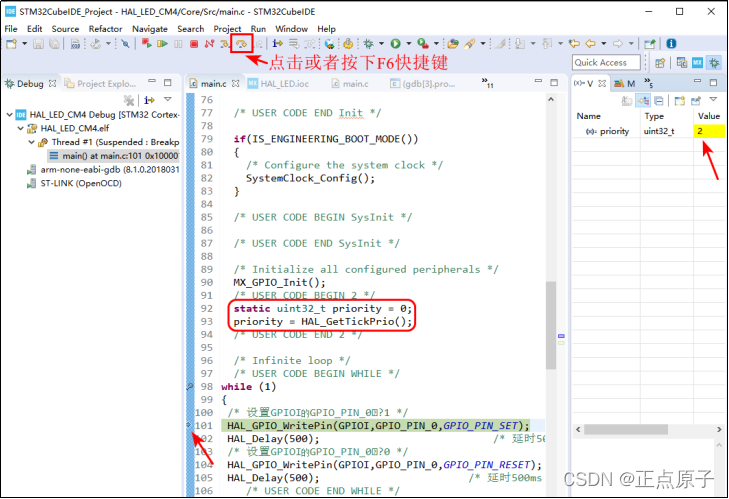Collapse the Thread #1 tree node
This screenshot has width=729, height=499.
pyautogui.click(x=31, y=142)
